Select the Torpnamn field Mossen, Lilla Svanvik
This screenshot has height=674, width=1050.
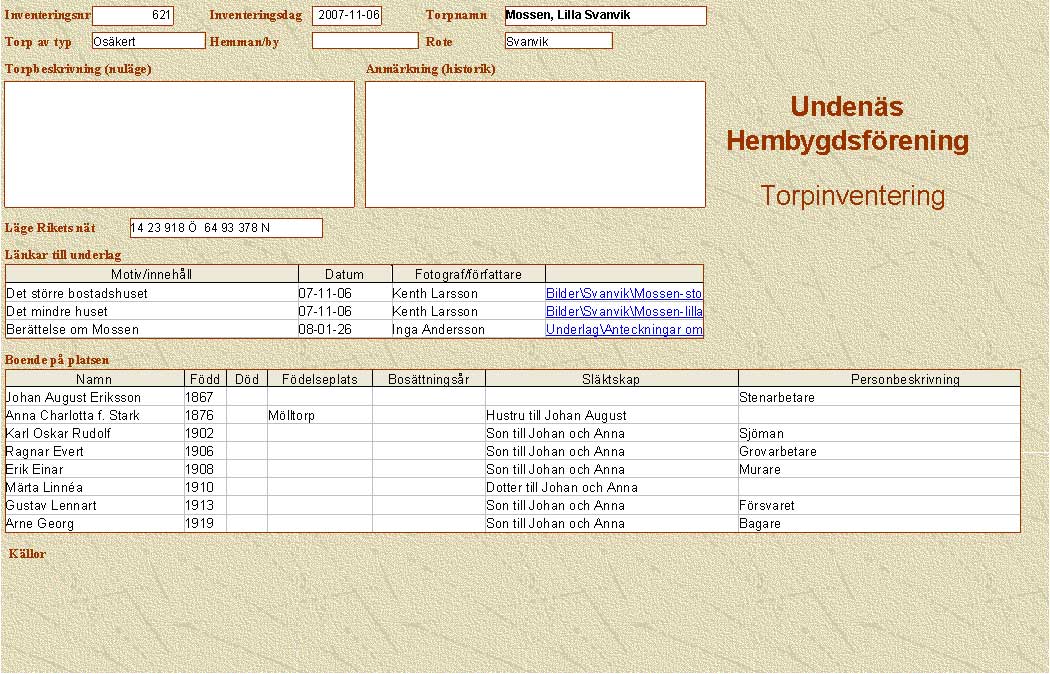(605, 16)
